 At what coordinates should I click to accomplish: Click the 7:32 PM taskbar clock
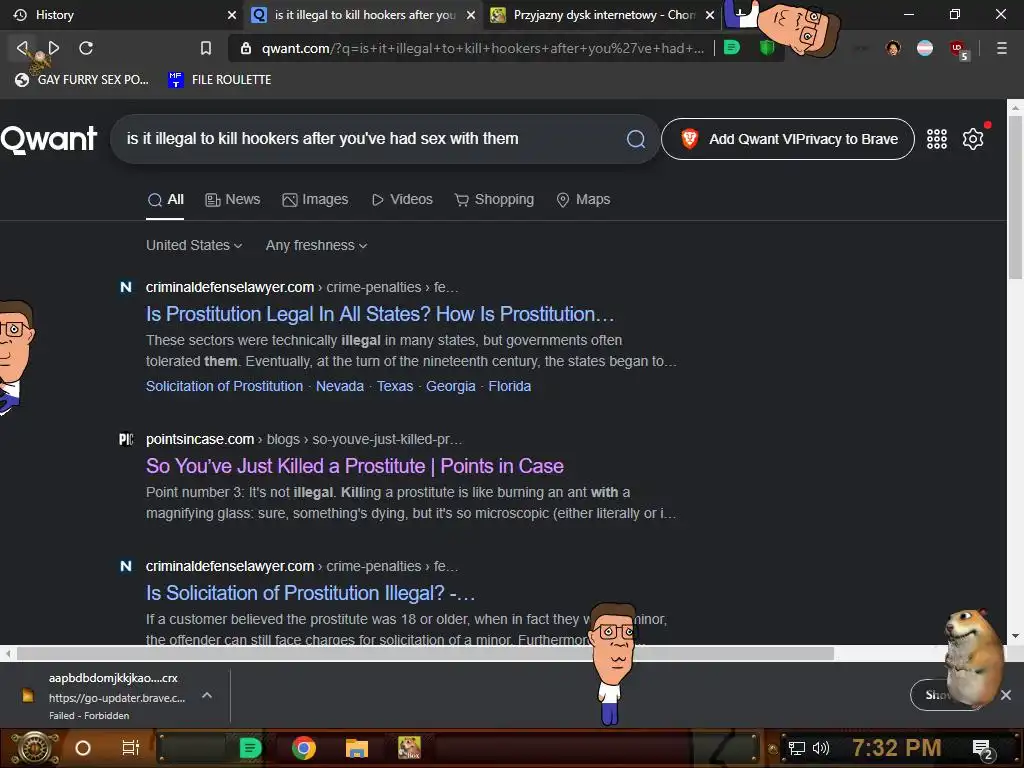coord(896,748)
